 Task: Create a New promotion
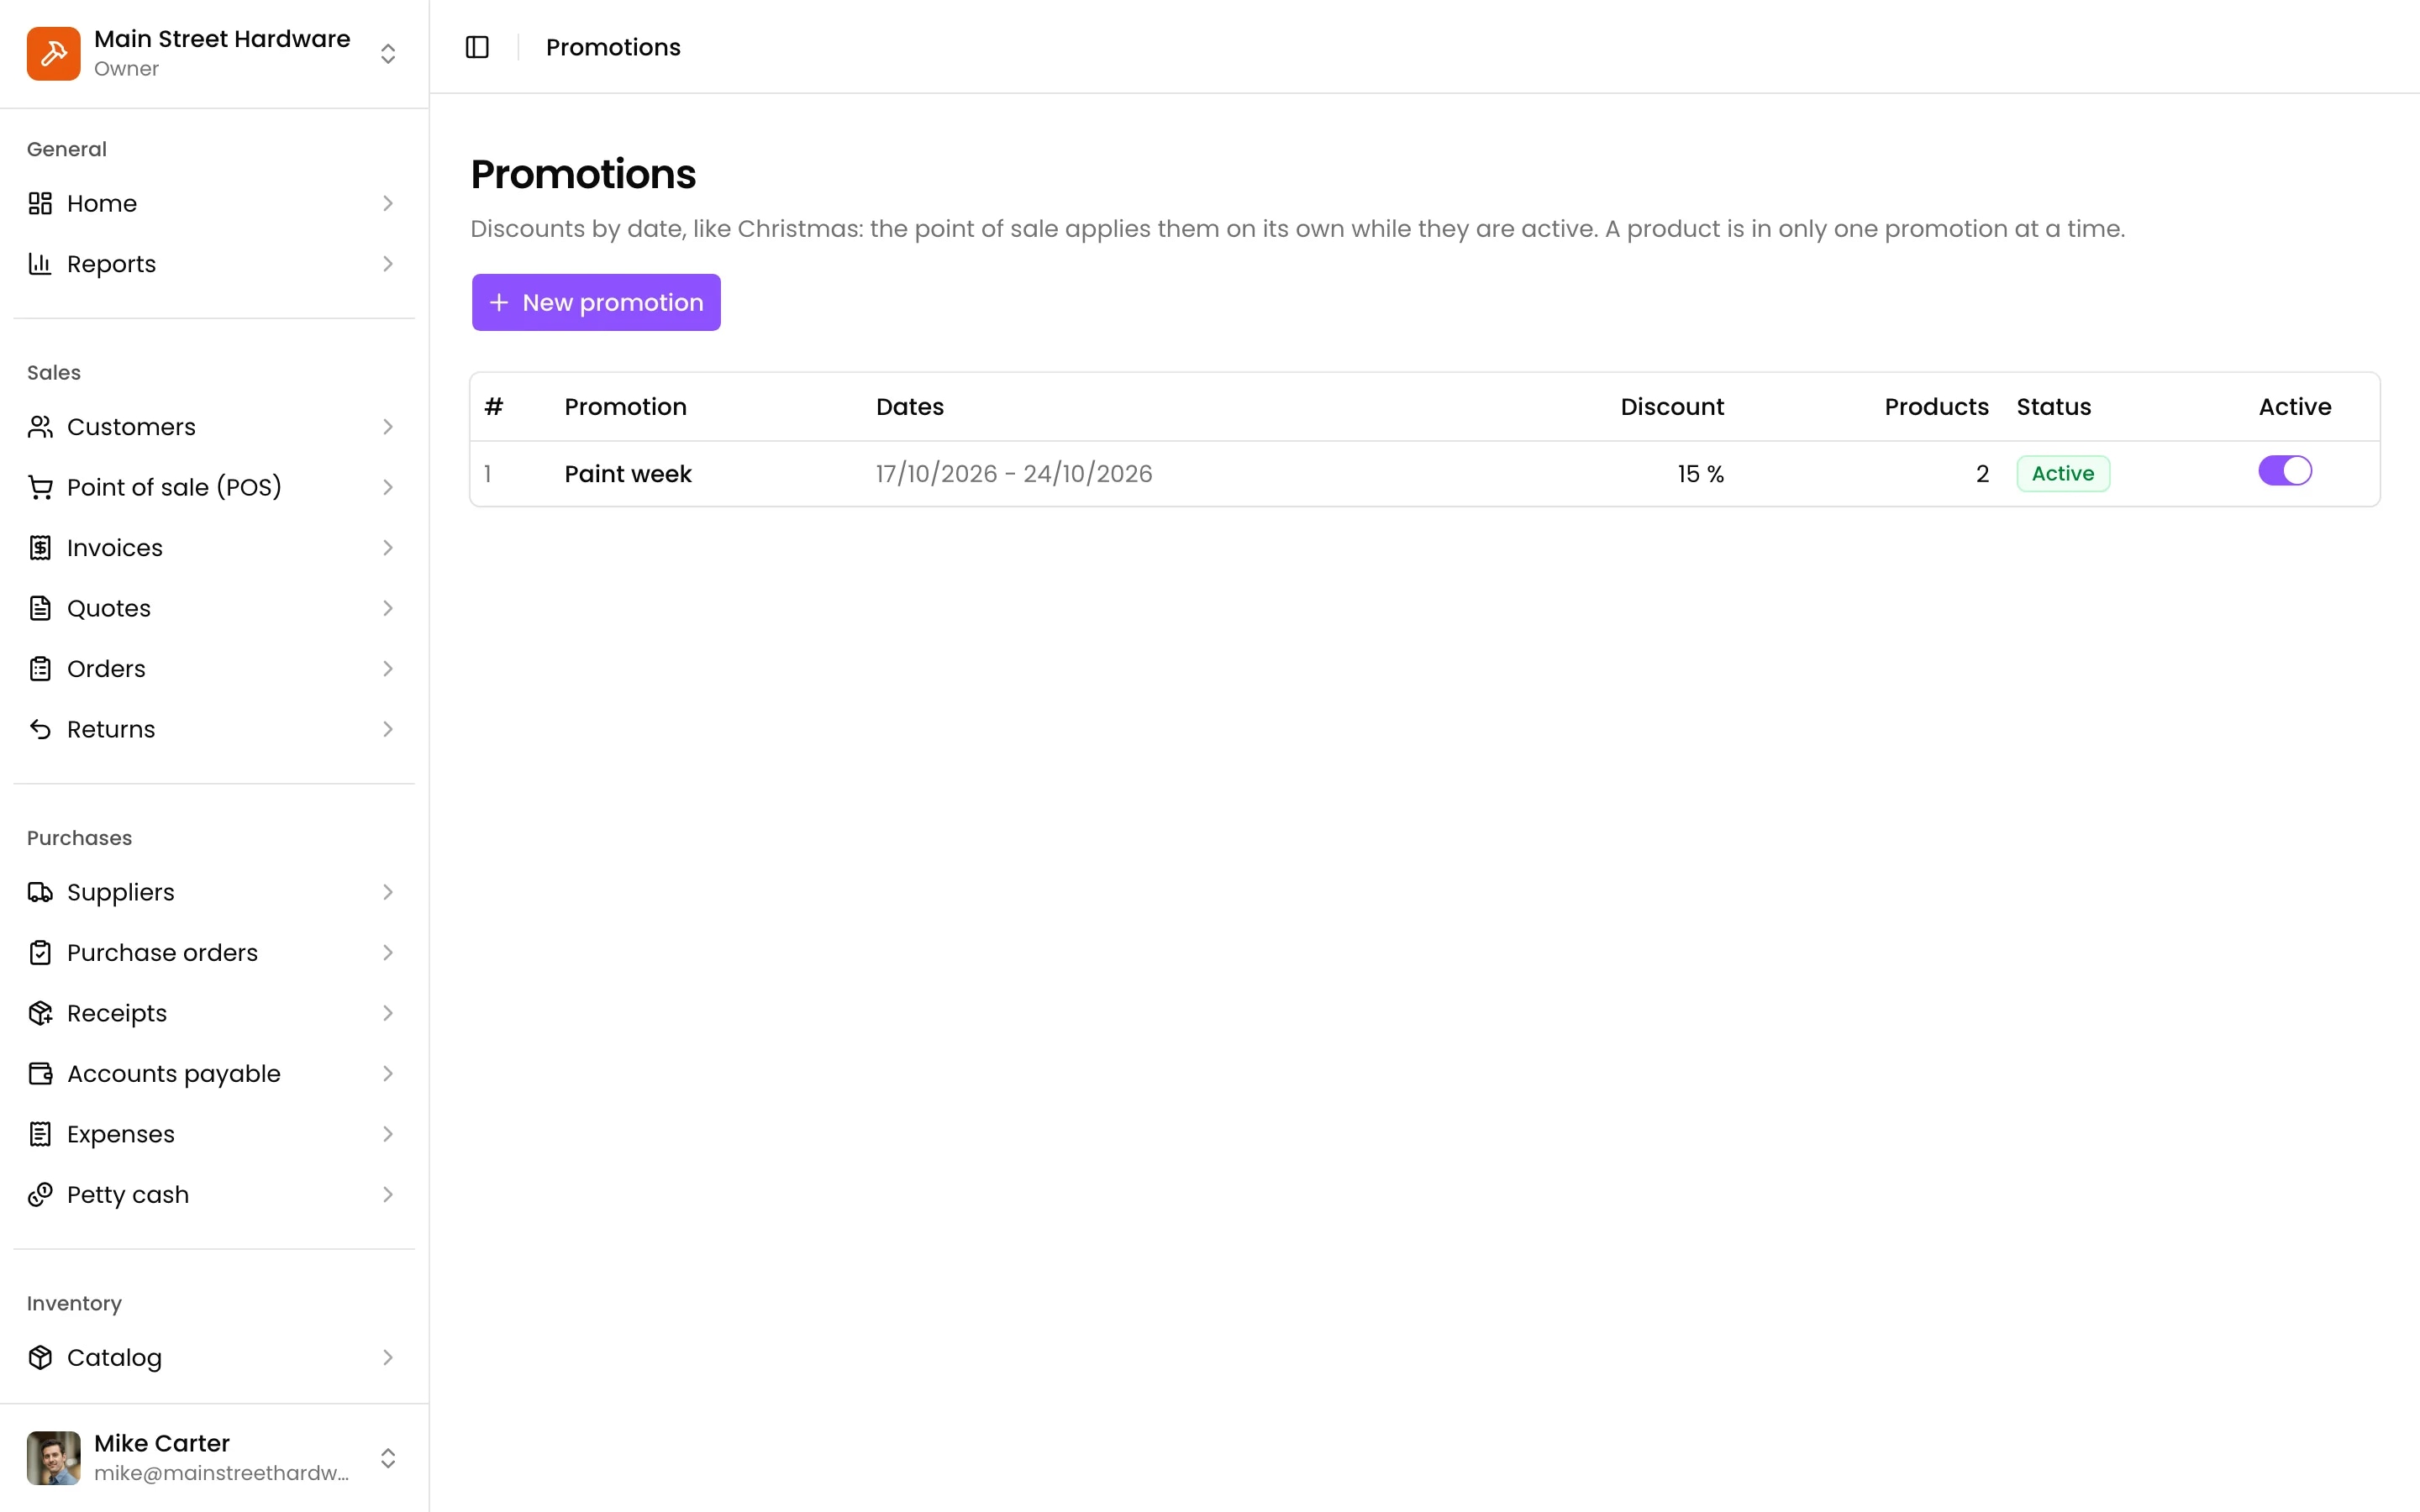[x=596, y=302]
